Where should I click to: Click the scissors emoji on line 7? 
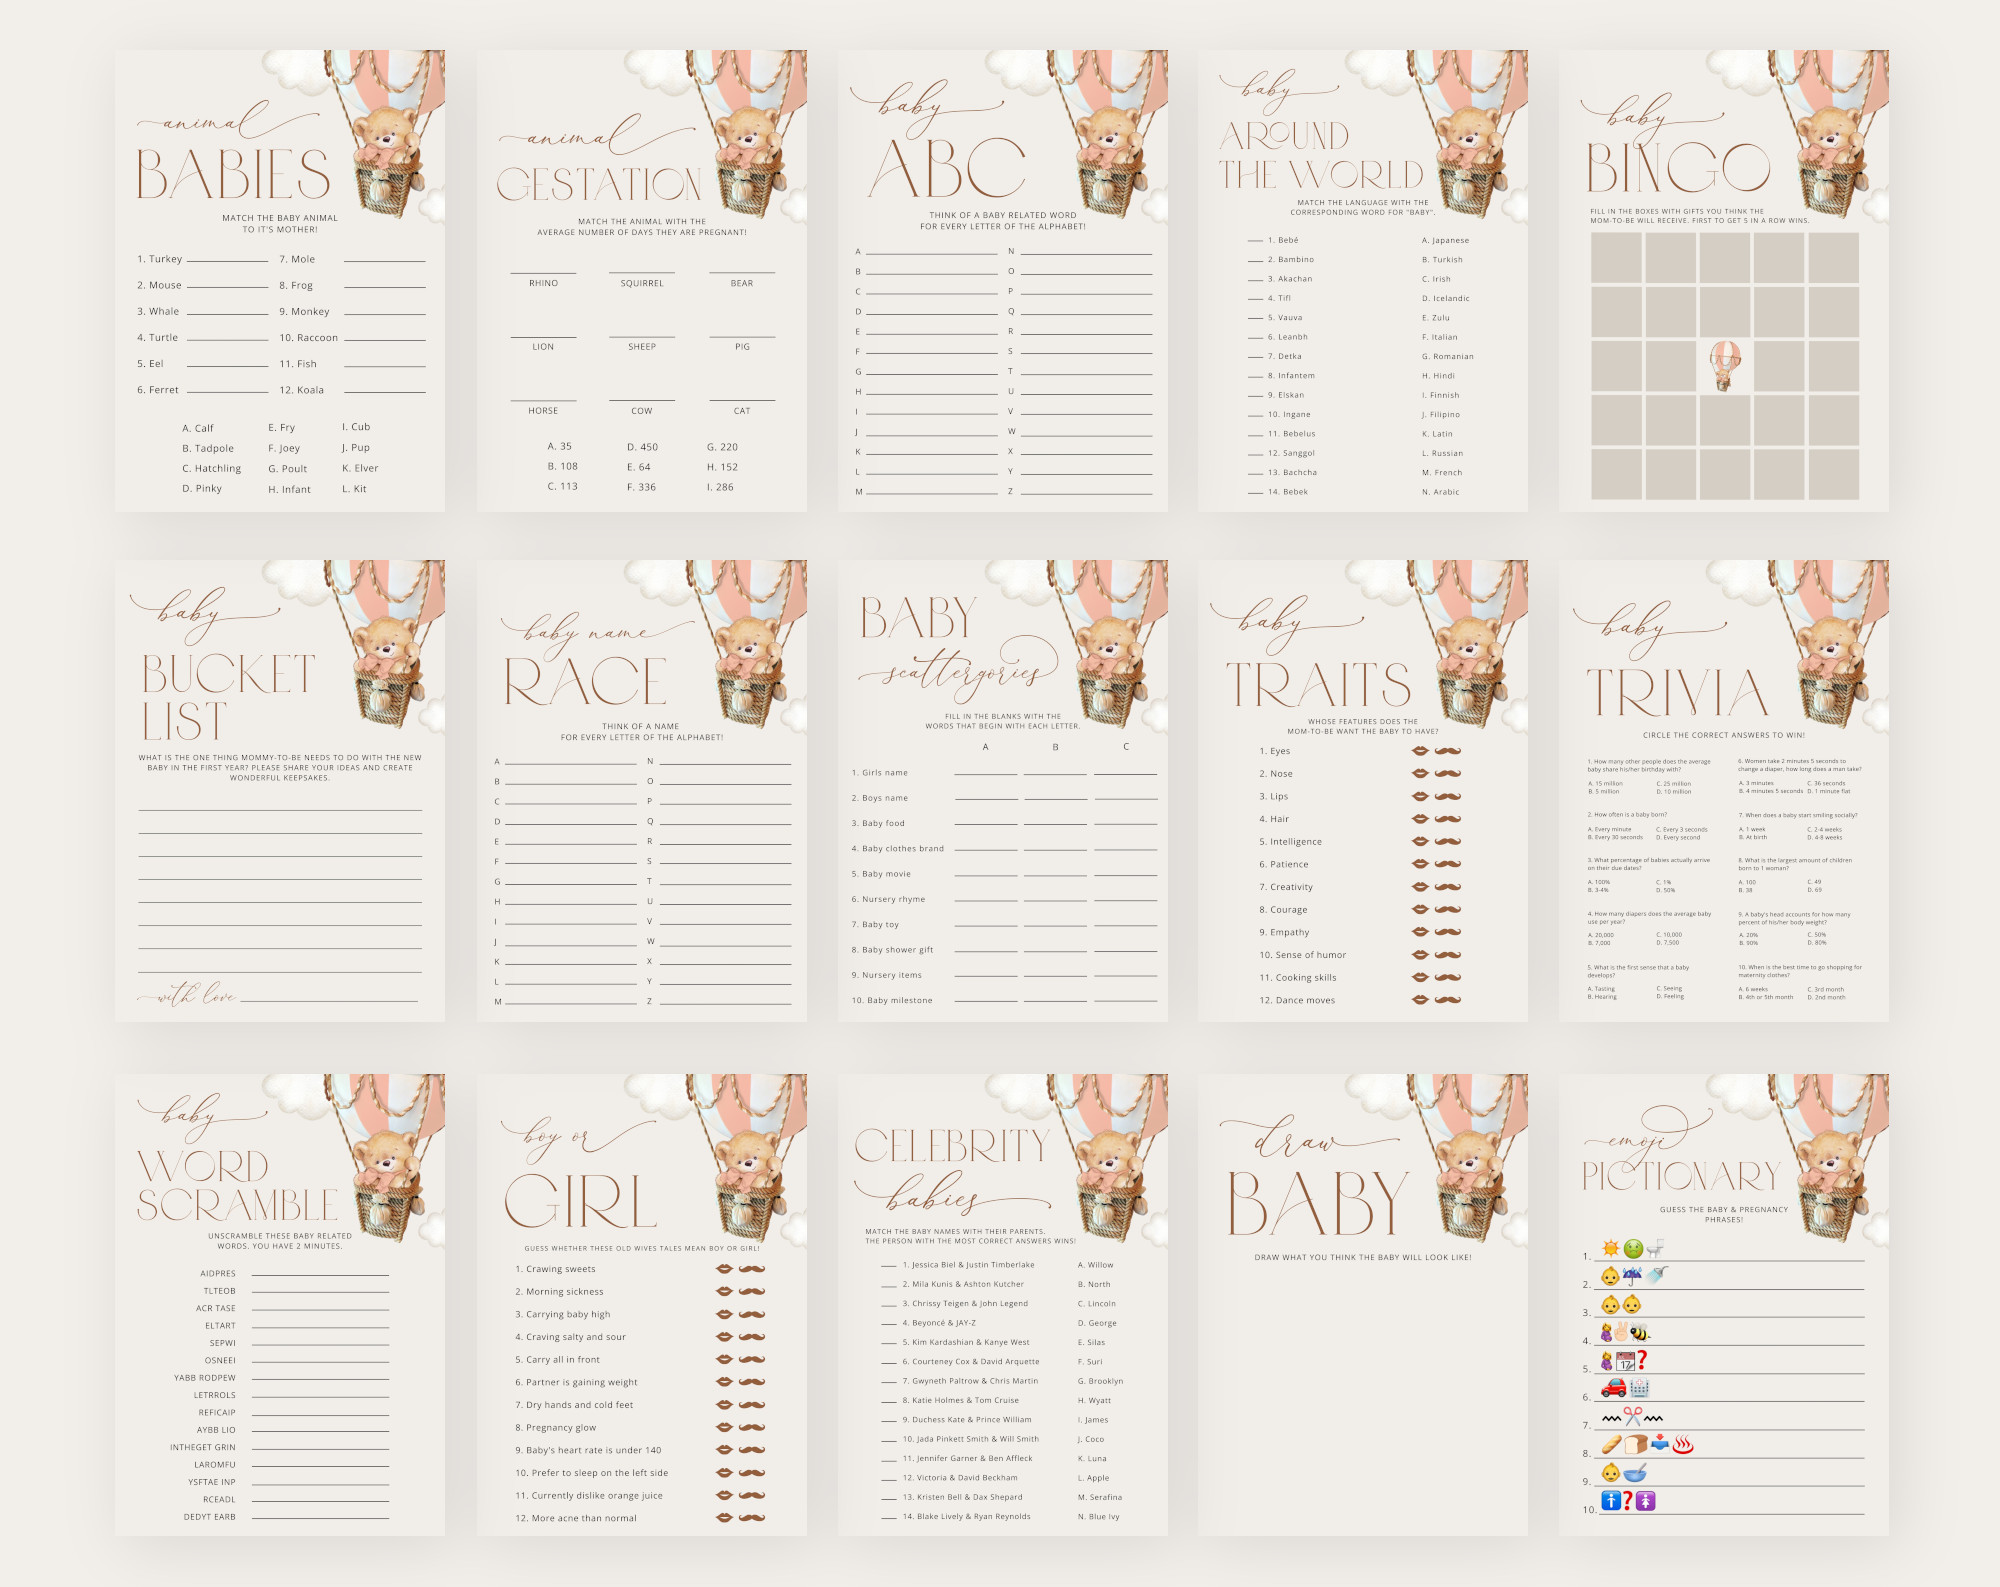point(1632,1416)
